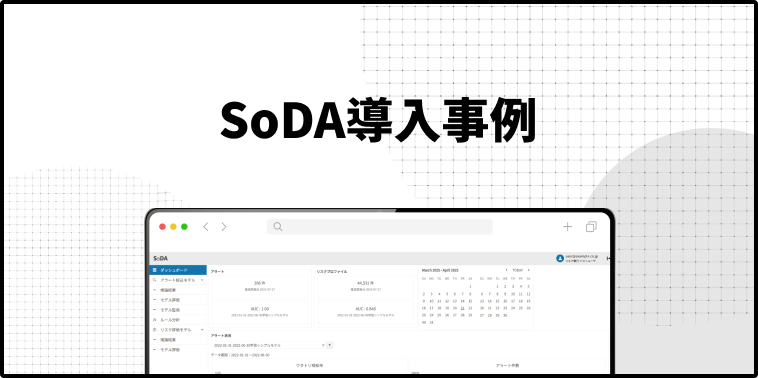Image resolution: width=758 pixels, height=378 pixels.
Task: Open the アラート model sidebar section
Action: (178, 280)
